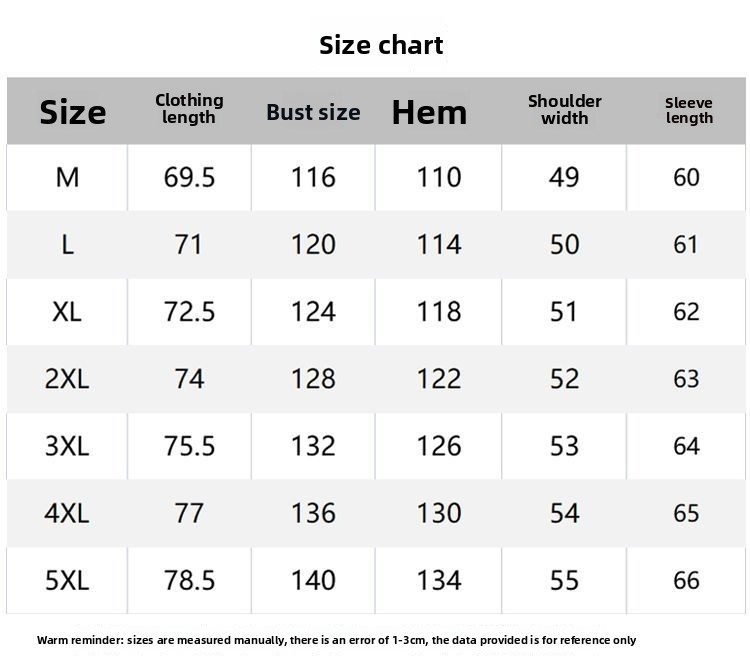Click the Size column header
The image size is (750, 672).
[72, 112]
